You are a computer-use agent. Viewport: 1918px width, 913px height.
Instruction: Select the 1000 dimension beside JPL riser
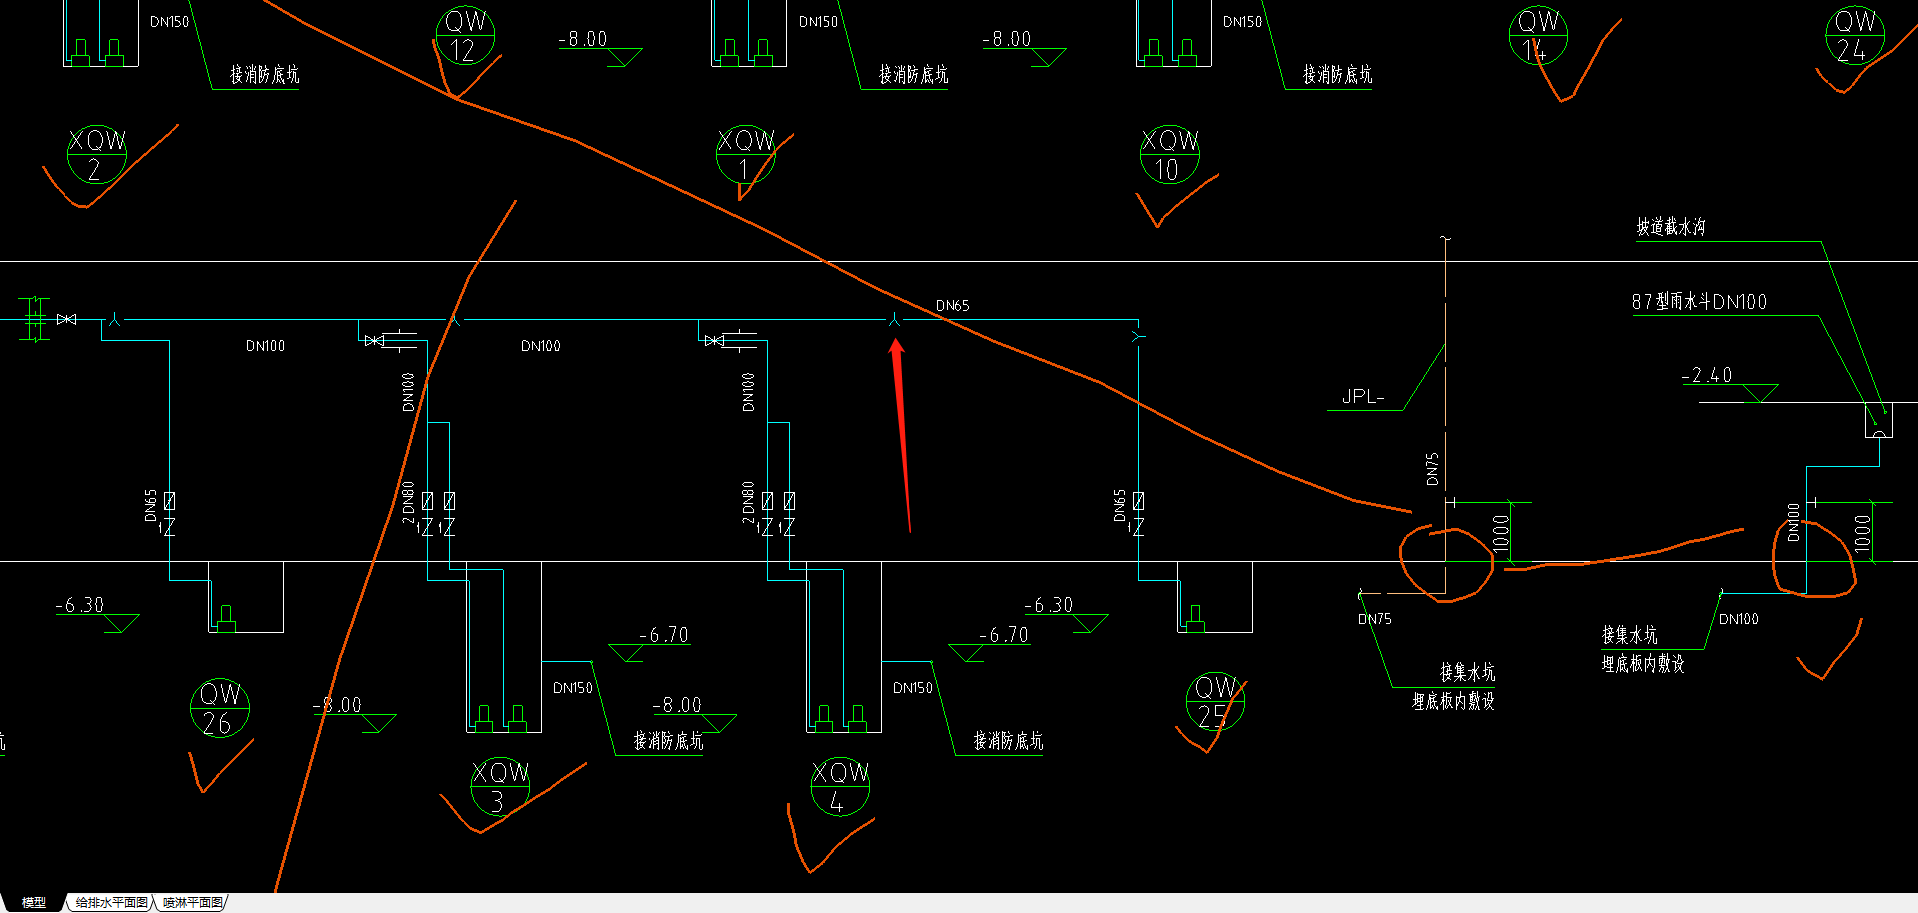(x=1500, y=533)
